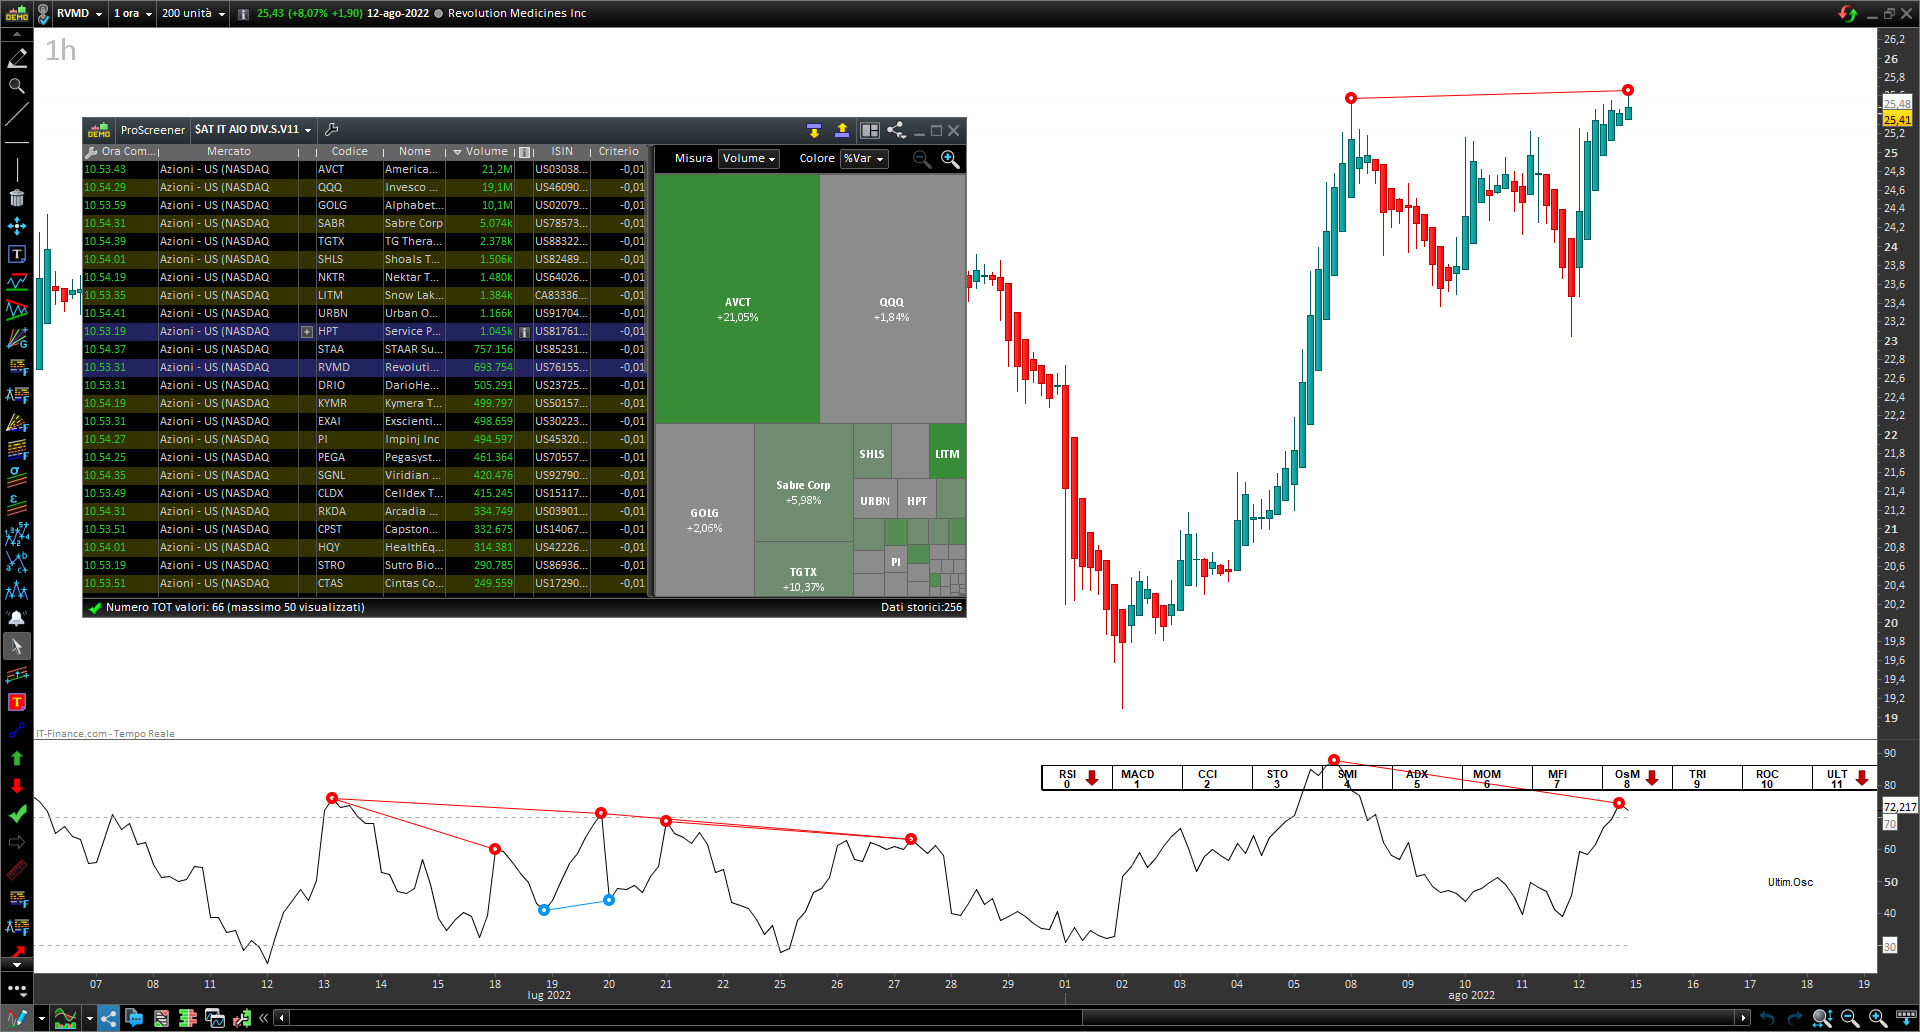1920x1032 pixels.
Task: Click the horizontal scrollbar left arrow
Action: click(x=282, y=1018)
